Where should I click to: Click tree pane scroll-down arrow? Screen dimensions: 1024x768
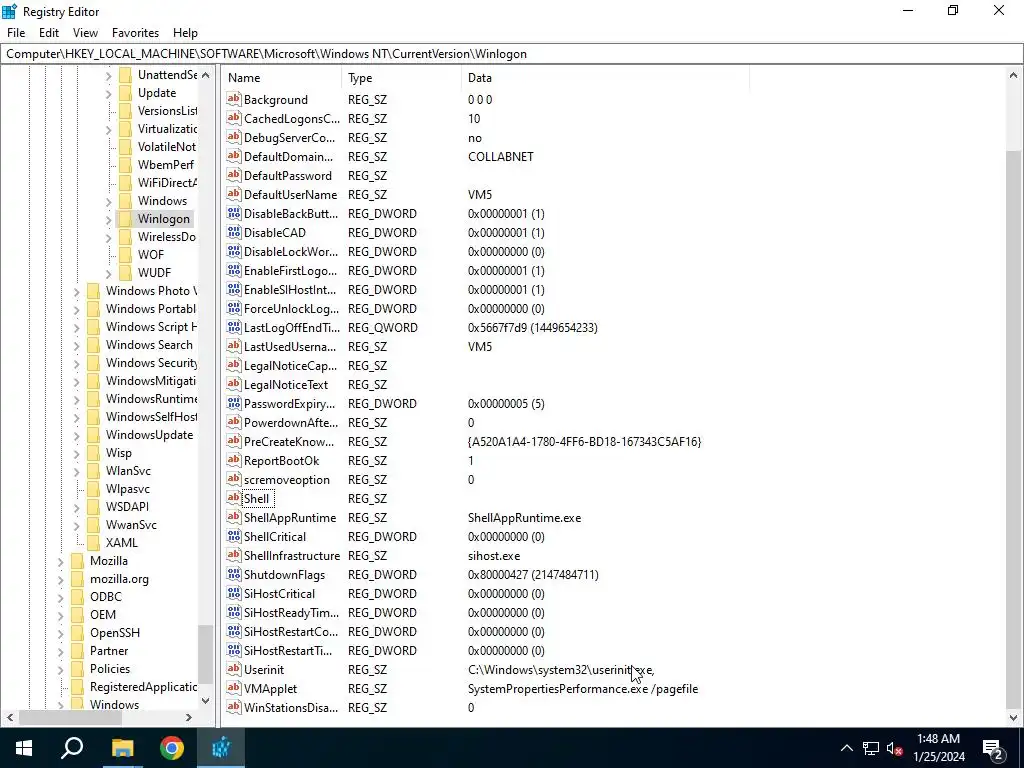coord(205,701)
